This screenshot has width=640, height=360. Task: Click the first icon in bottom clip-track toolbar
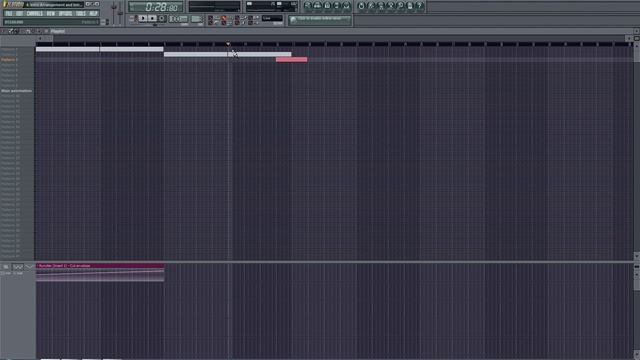click(6, 267)
